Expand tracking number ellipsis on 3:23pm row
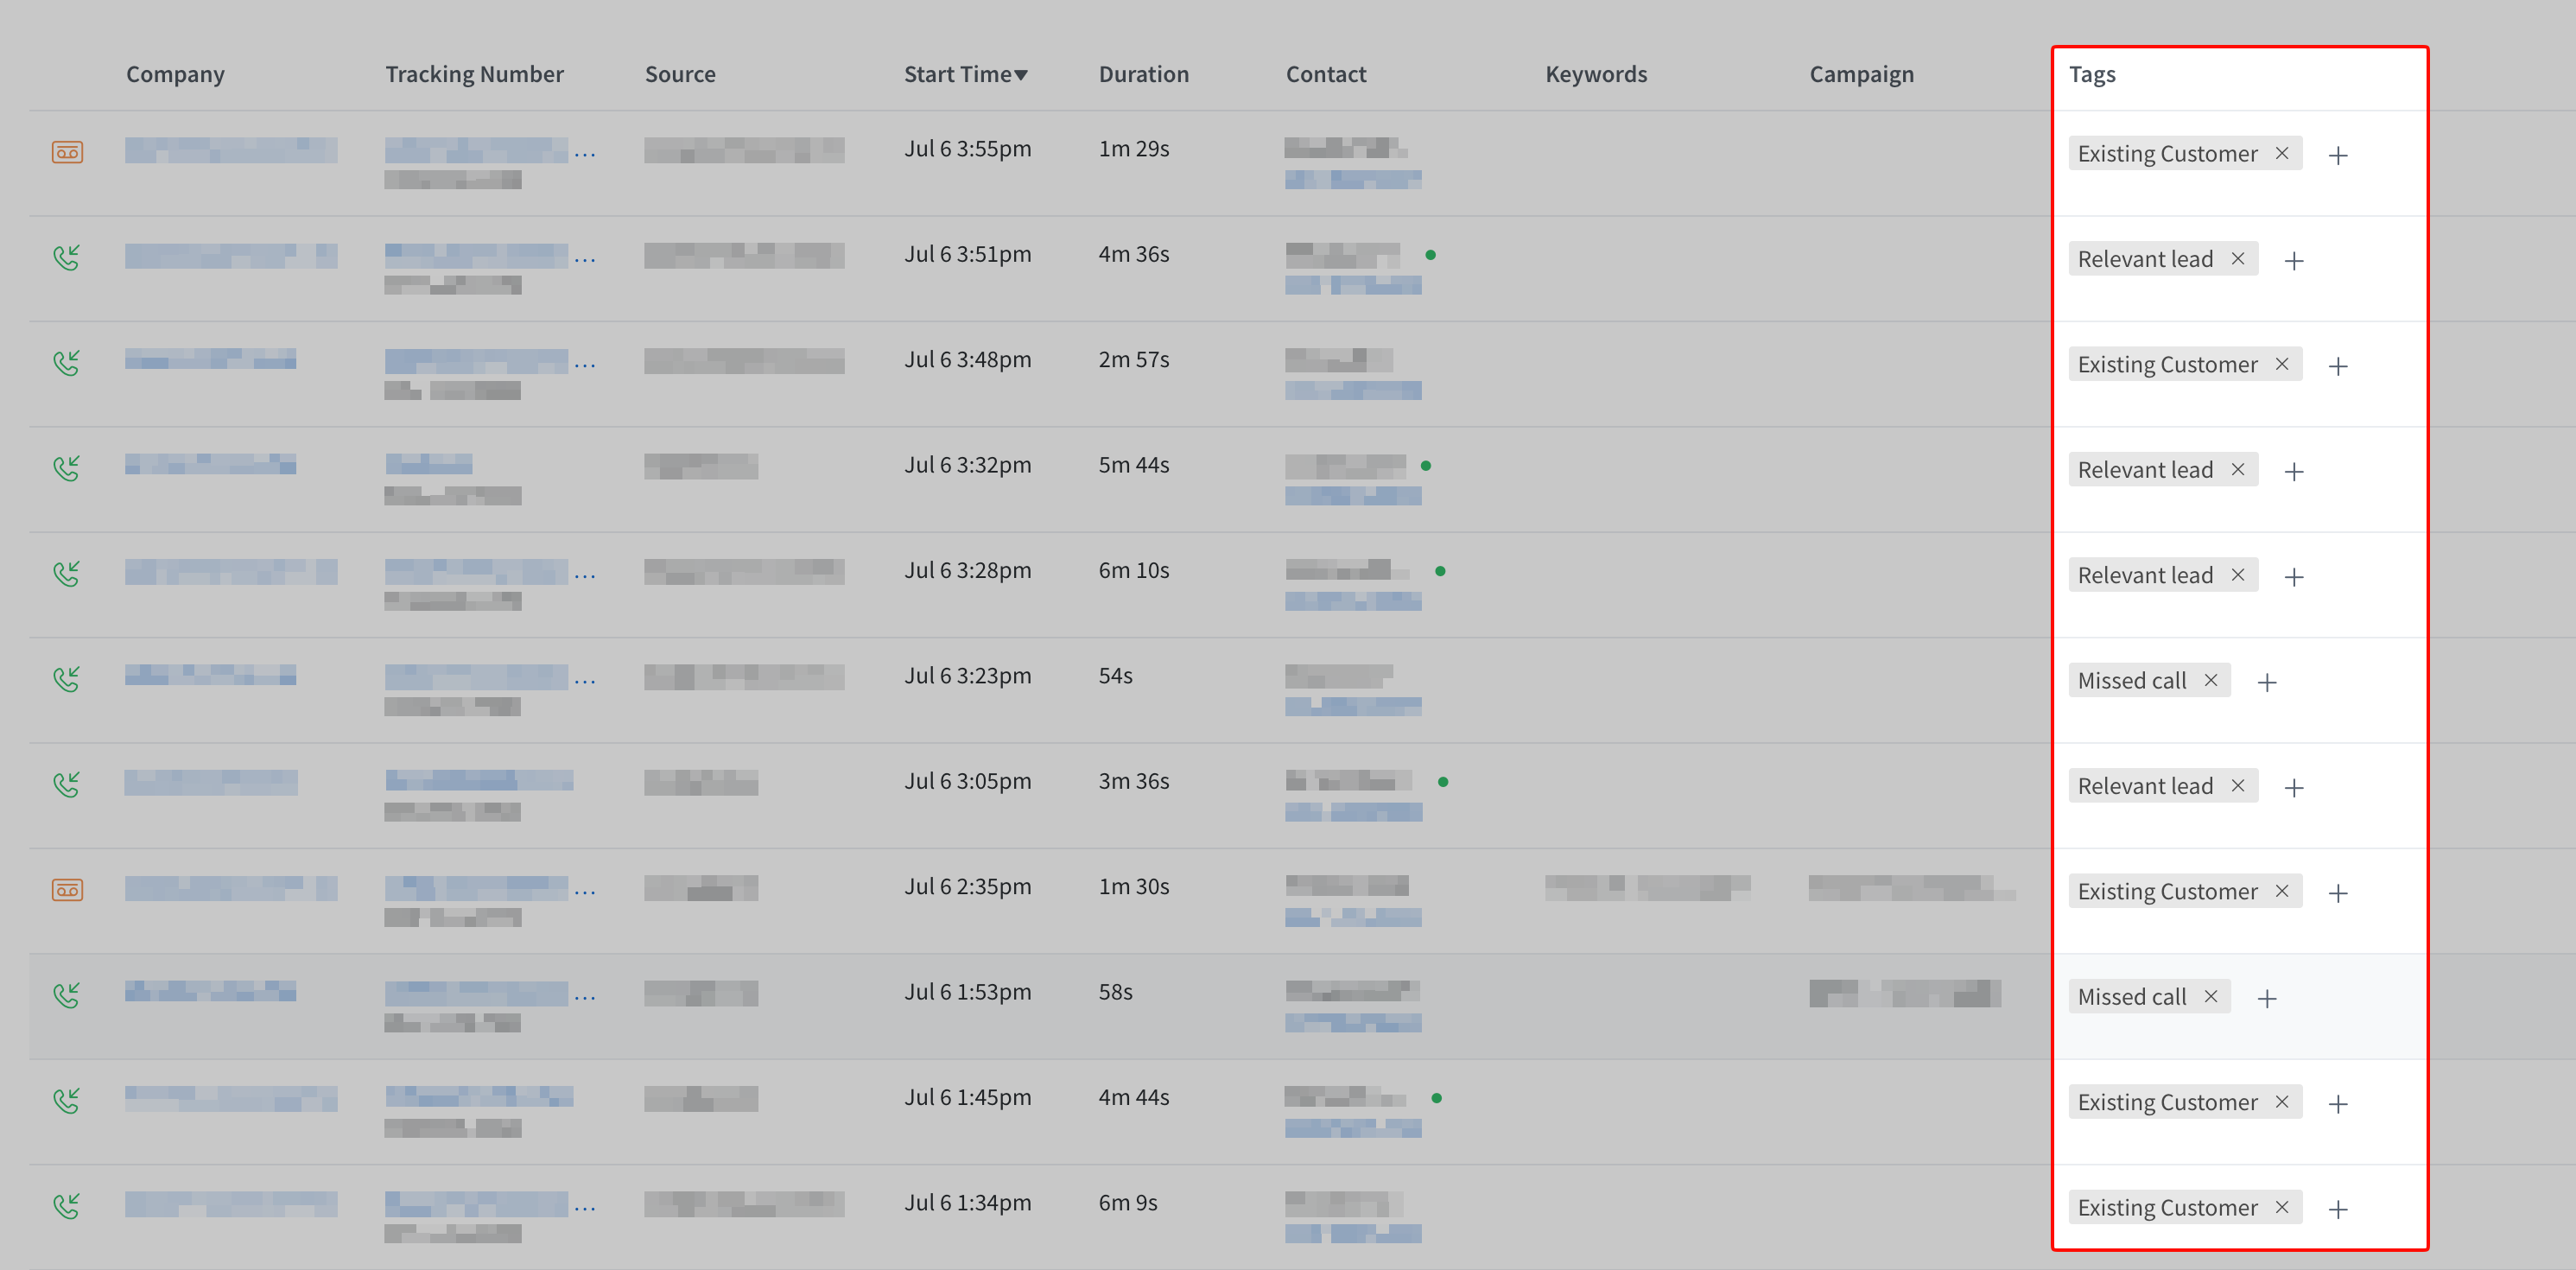Viewport: 2576px width, 1270px height. coord(585,682)
